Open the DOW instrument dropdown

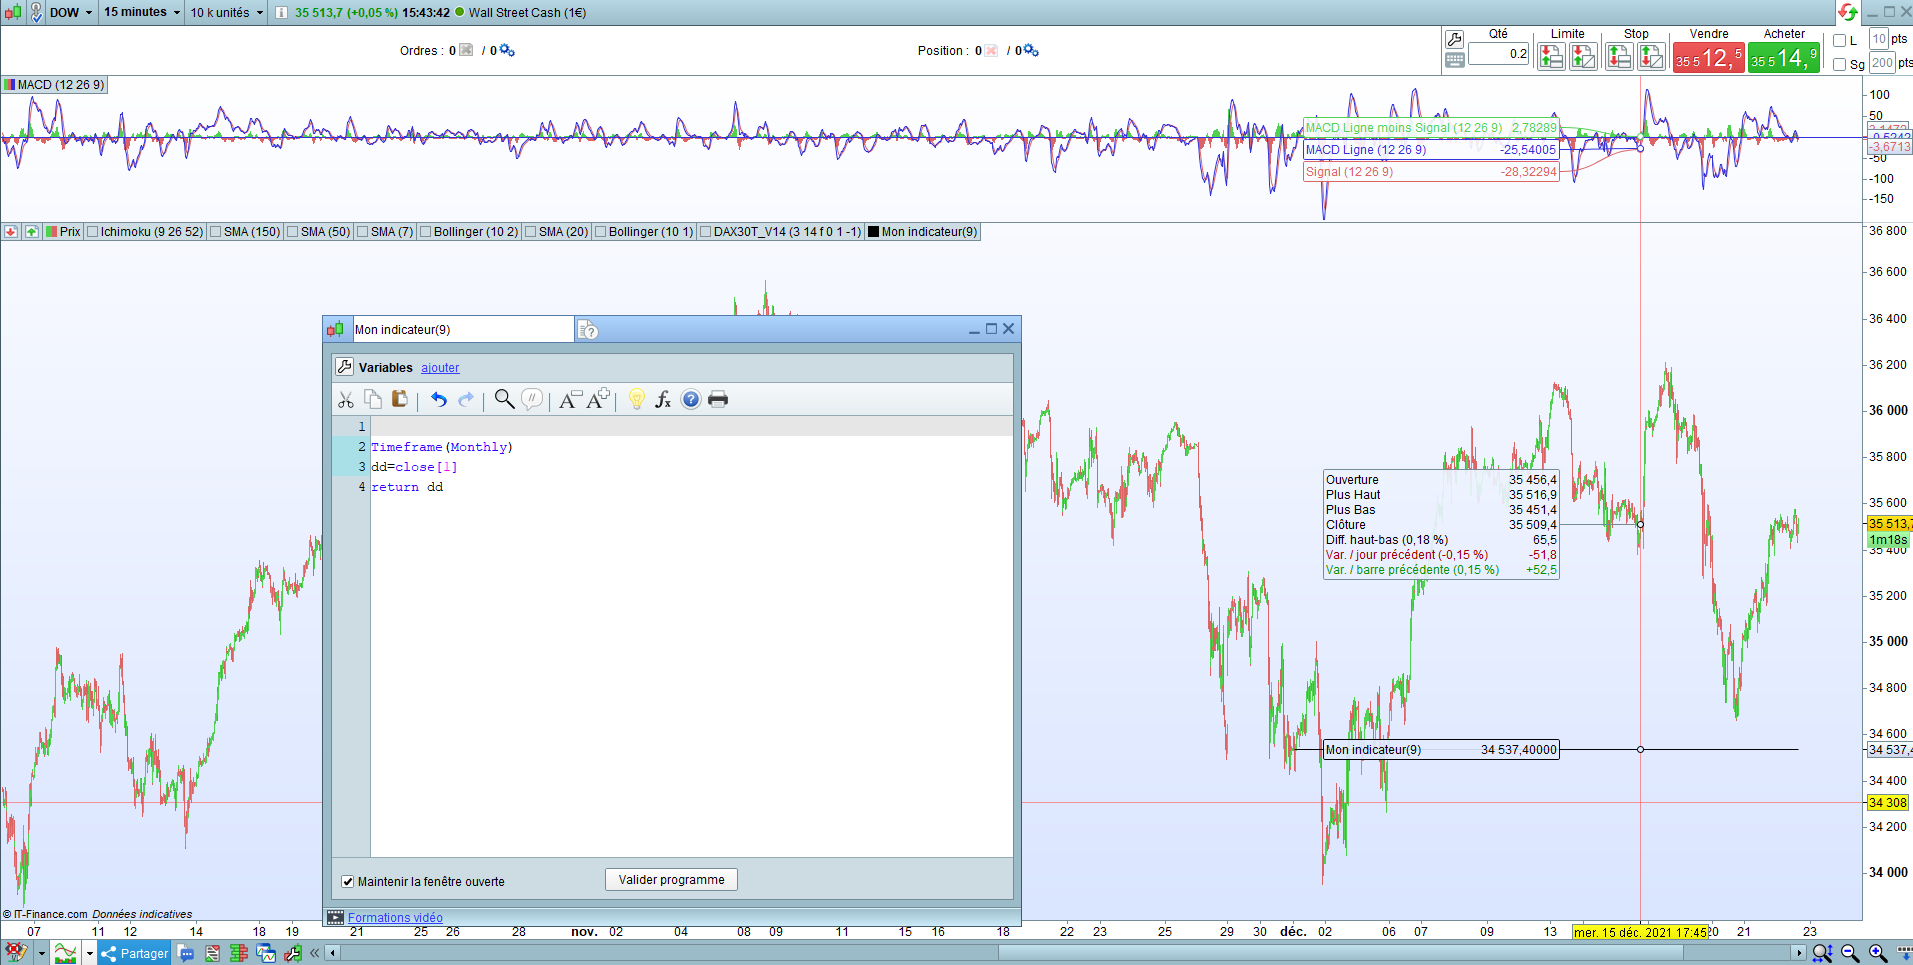(x=71, y=13)
